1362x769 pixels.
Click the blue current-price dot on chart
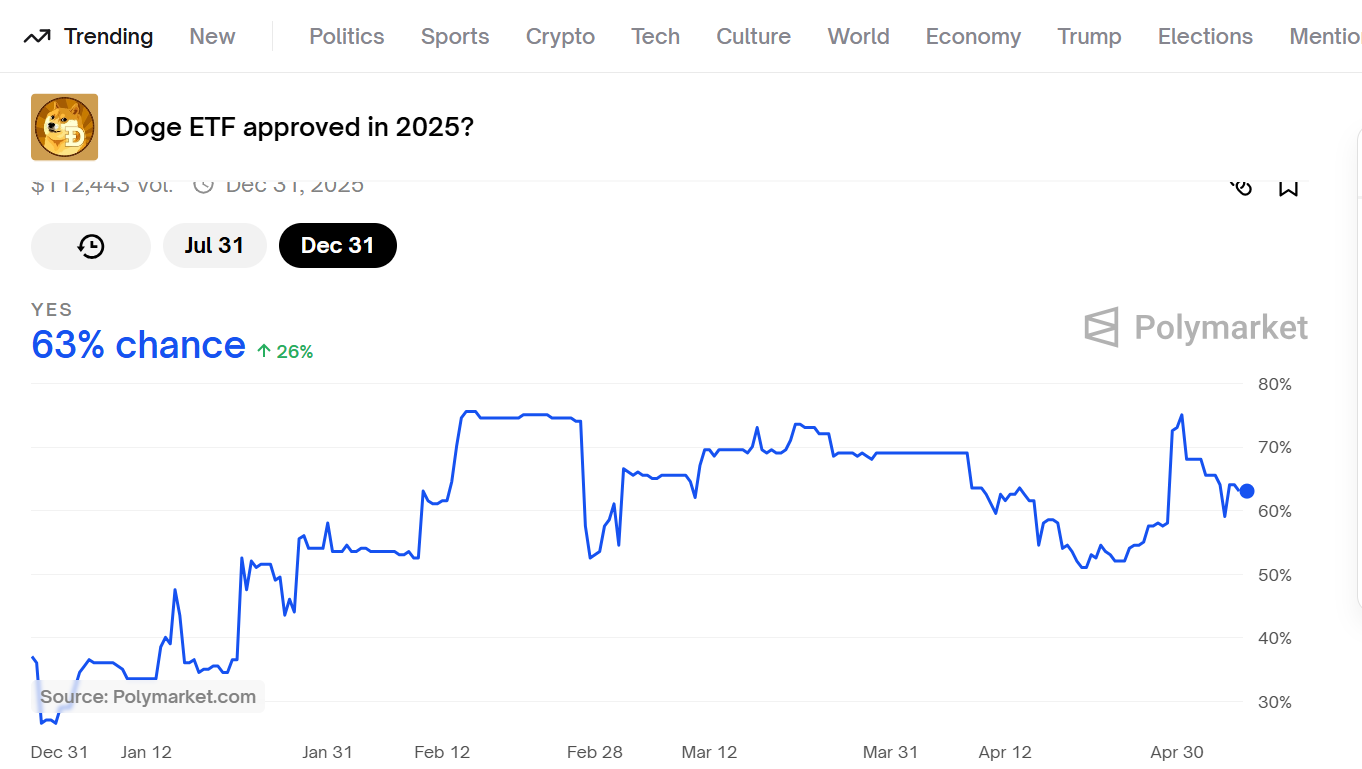coord(1247,491)
